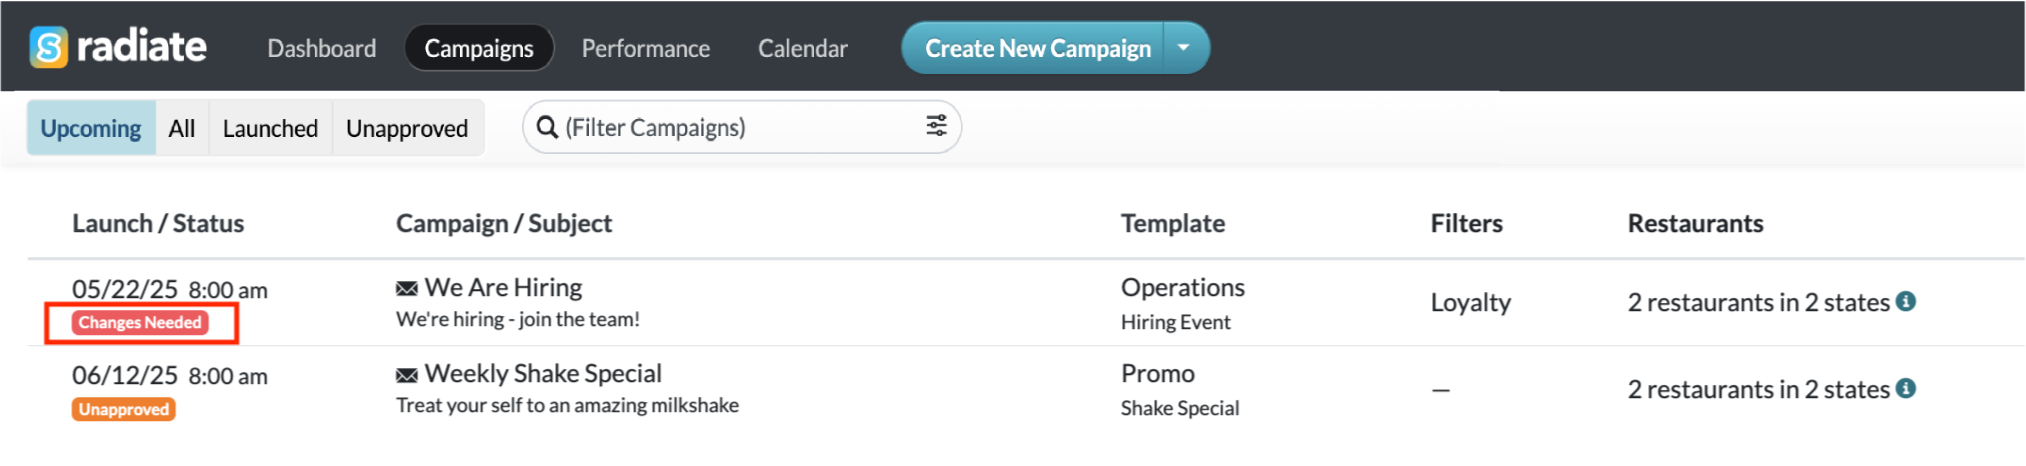Viewport: 2026px width, 466px height.
Task: Go to Performance section
Action: click(x=646, y=48)
